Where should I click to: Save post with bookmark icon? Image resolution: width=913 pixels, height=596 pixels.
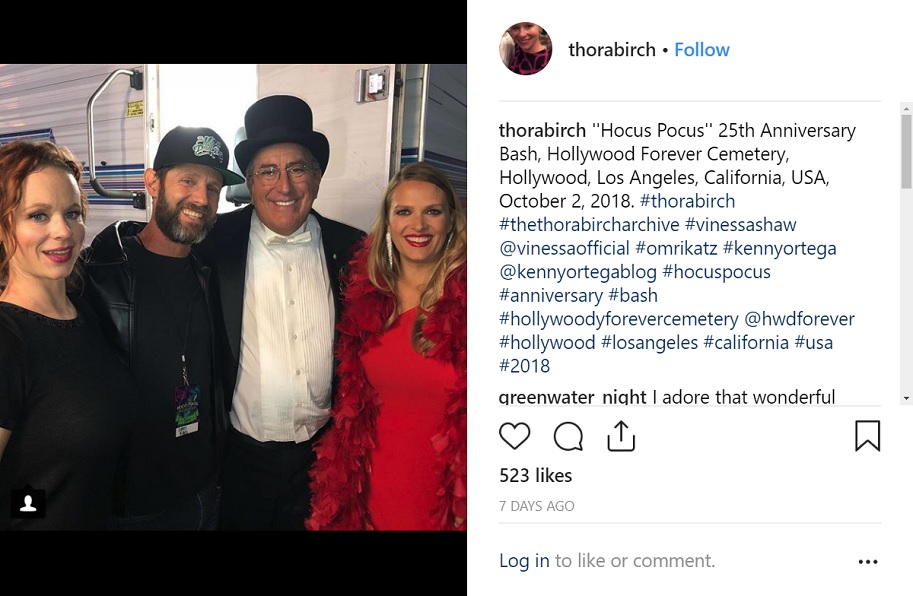coord(867,436)
